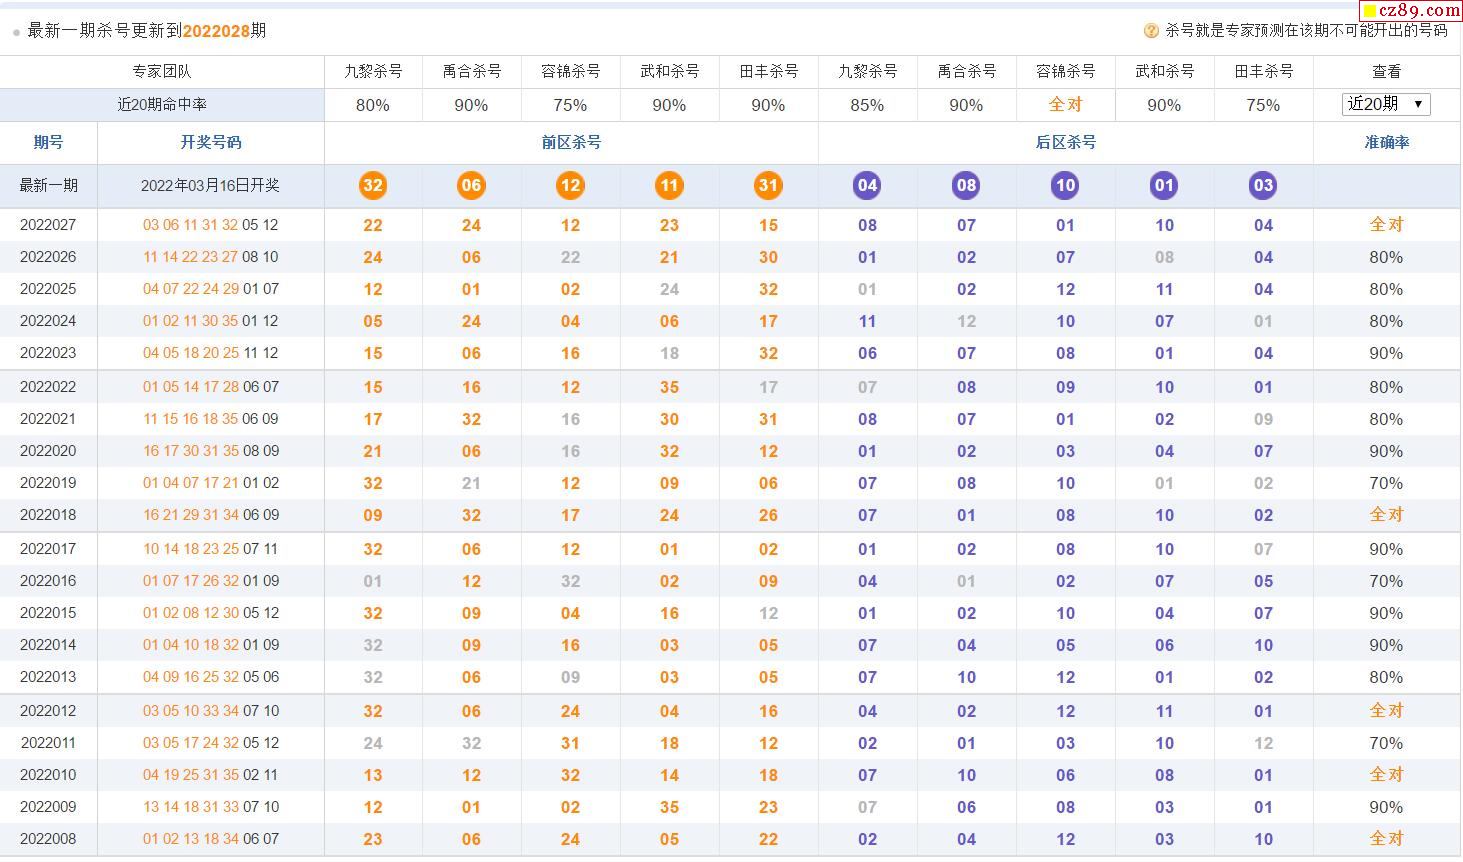Click the orange ball 06 in latest row

[471, 185]
